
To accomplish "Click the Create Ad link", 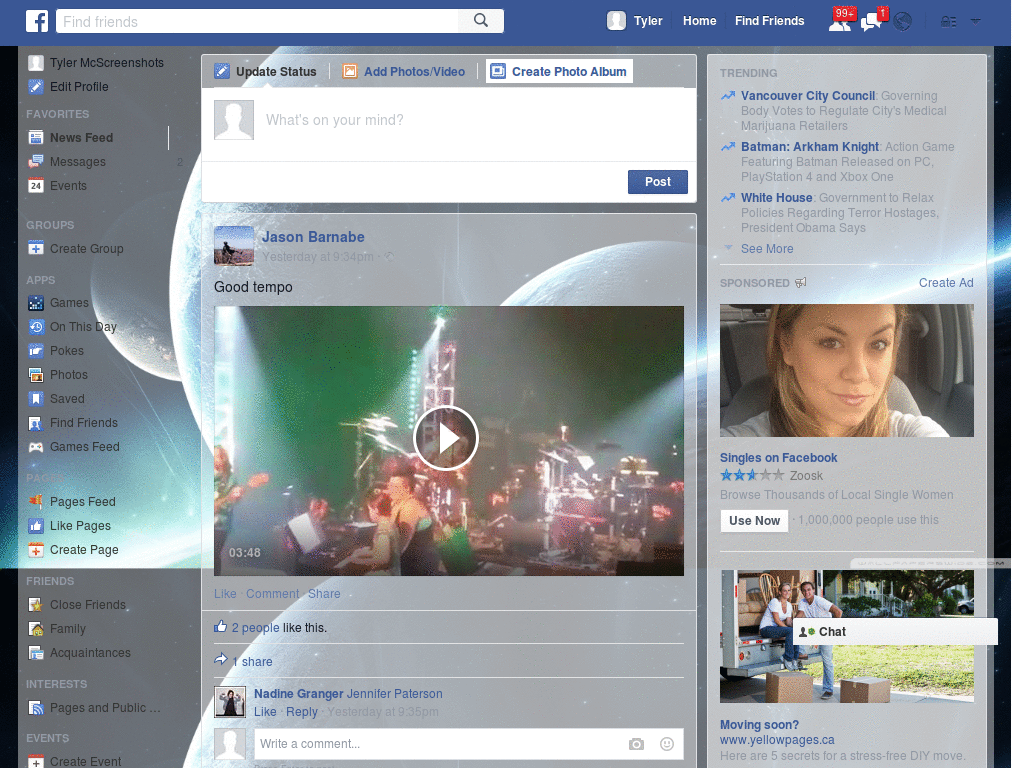I will click(946, 283).
